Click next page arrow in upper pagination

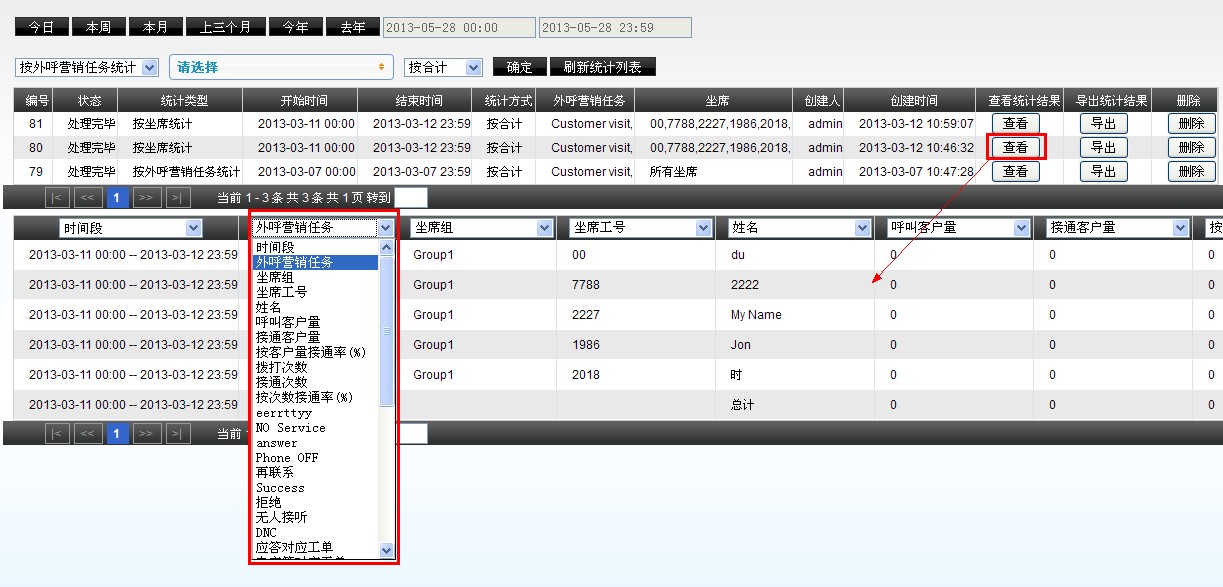pos(147,198)
